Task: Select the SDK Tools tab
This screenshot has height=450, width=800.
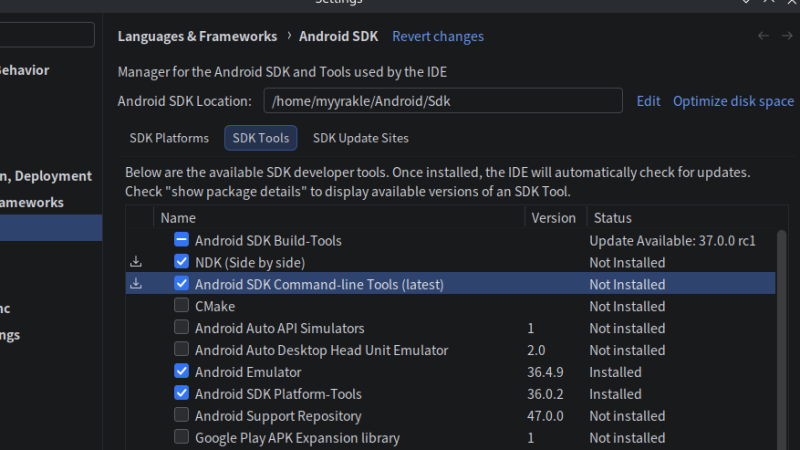Action: [x=260, y=138]
